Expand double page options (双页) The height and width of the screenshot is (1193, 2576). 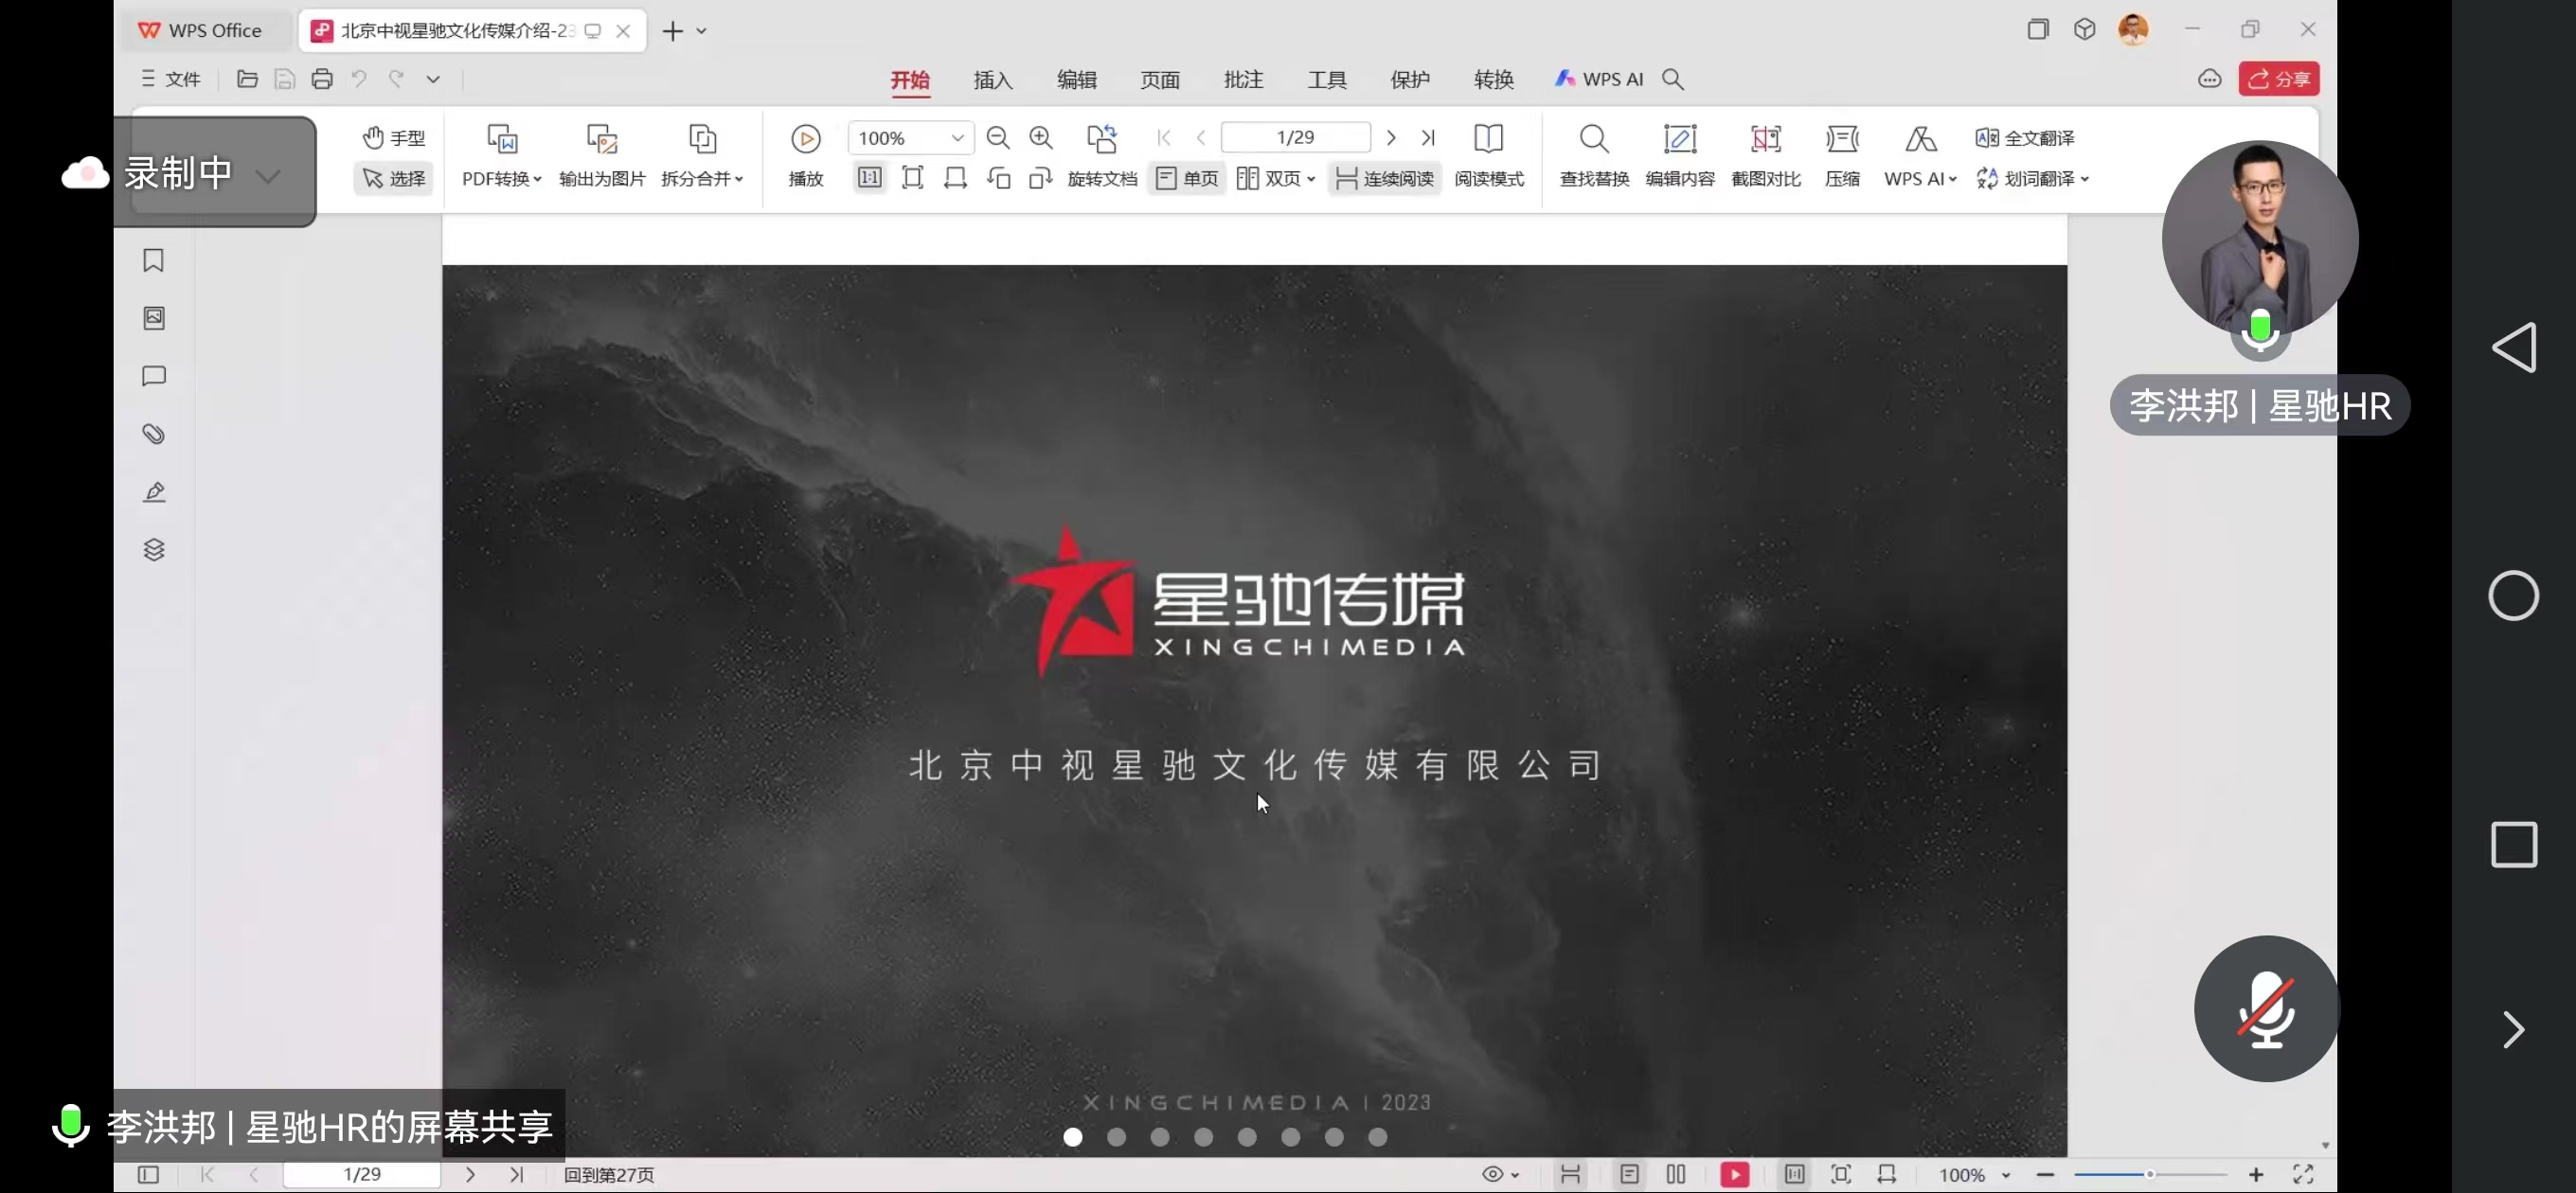[x=1275, y=178]
